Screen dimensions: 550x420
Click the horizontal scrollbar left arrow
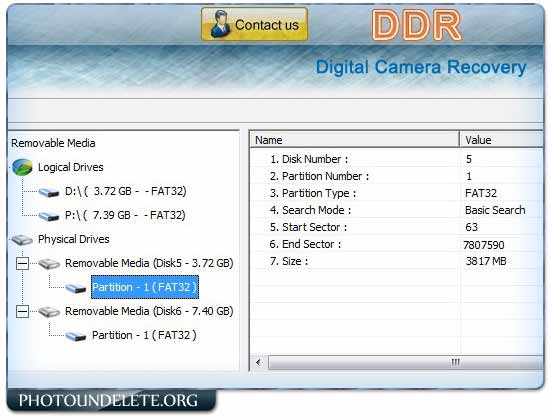(259, 362)
